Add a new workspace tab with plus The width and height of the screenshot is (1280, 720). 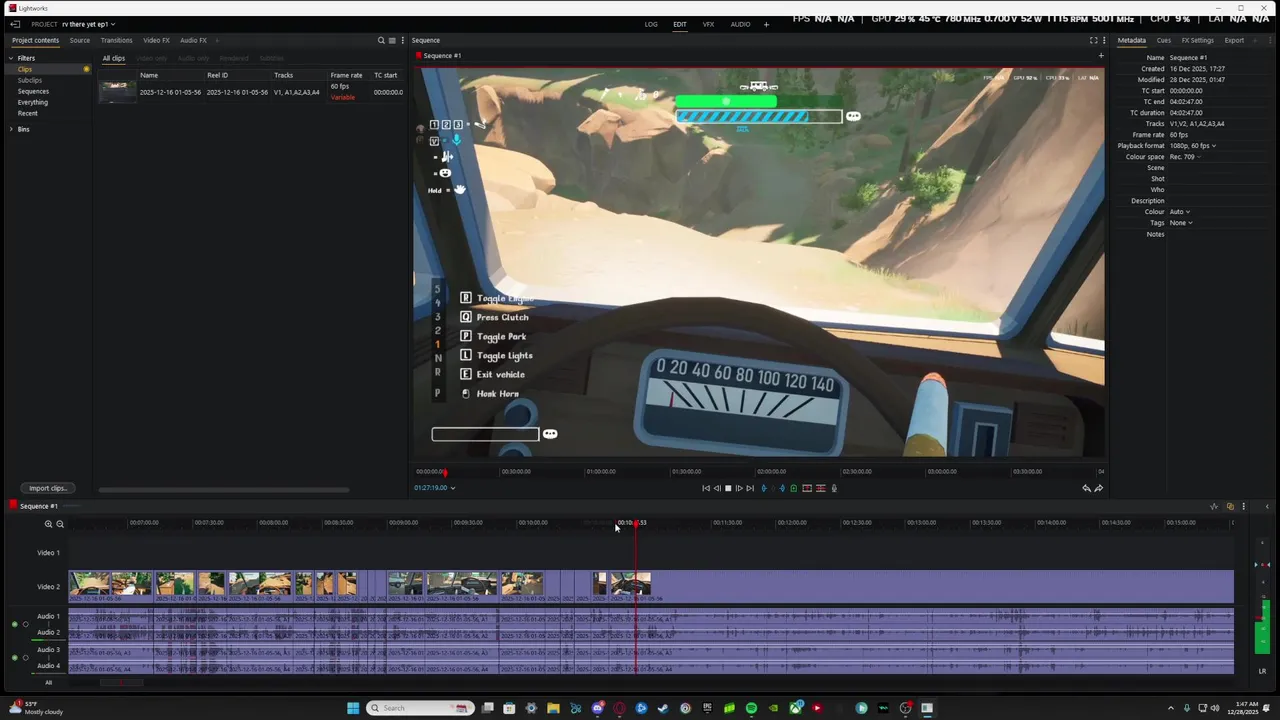click(x=766, y=24)
